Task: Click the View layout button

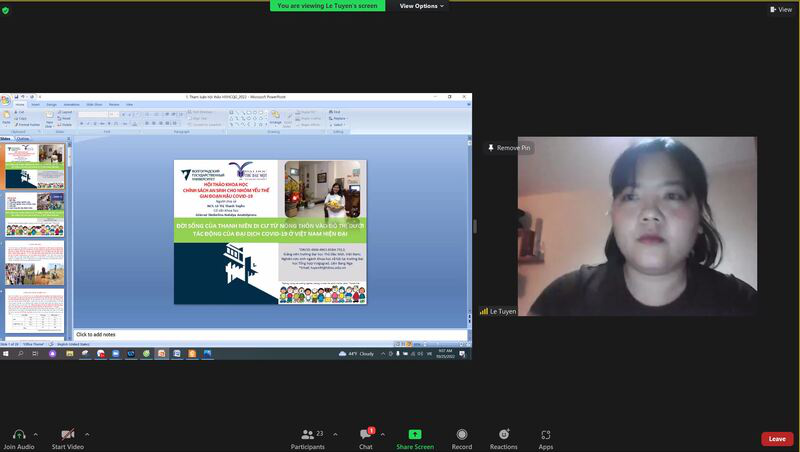Action: tap(781, 10)
